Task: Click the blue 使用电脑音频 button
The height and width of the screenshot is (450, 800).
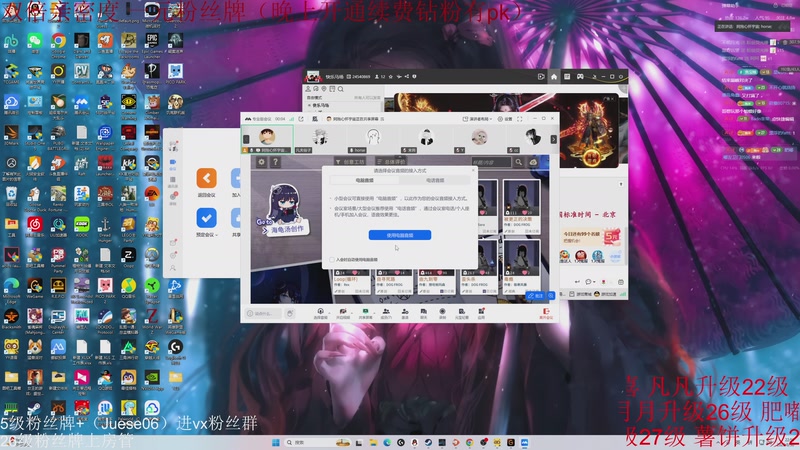Action: tap(399, 235)
